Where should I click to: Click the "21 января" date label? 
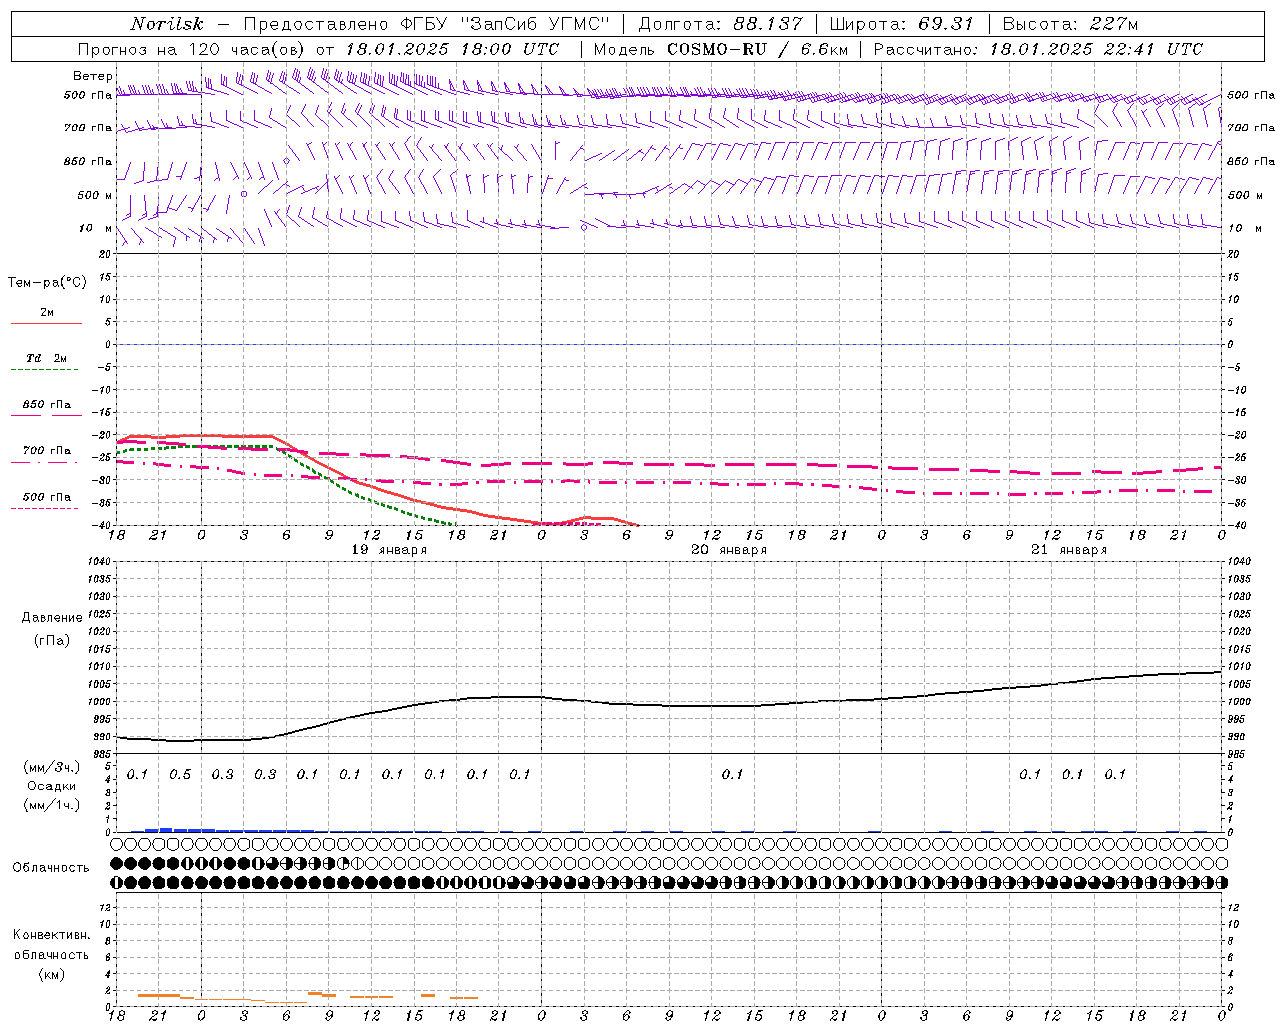pyautogui.click(x=1069, y=550)
